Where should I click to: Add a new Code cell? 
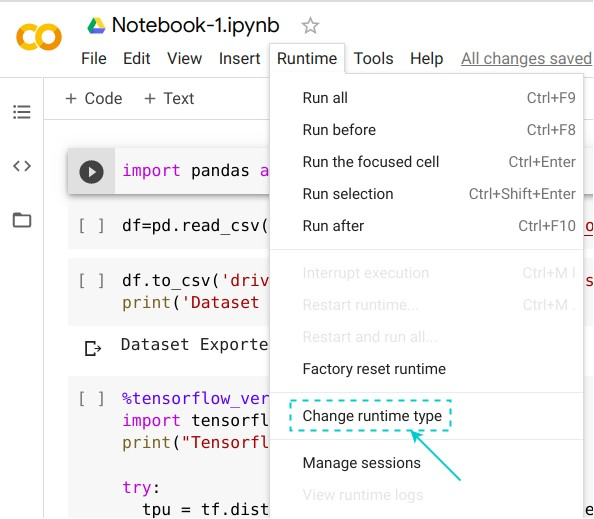point(94,98)
